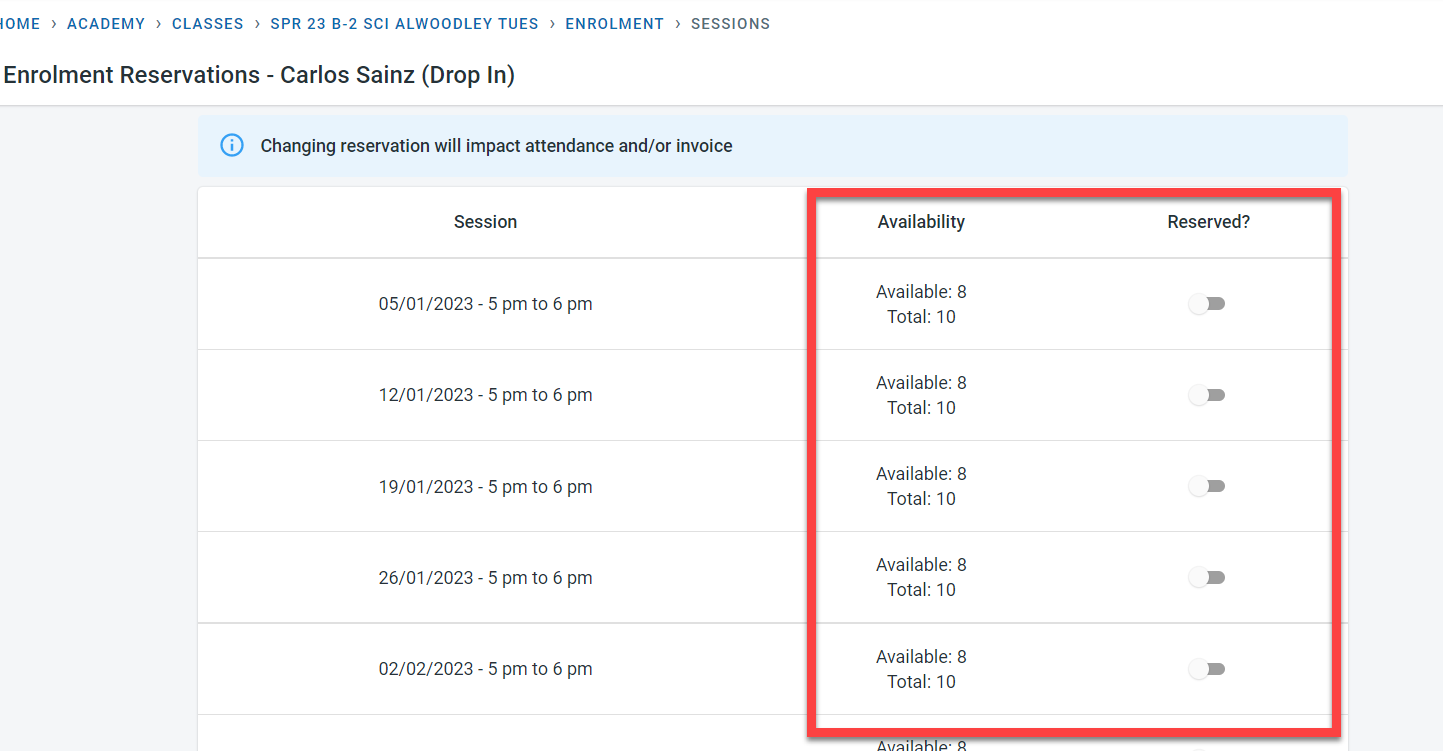Screen dimensions: 1443x751
Task: Click the Availability column header
Action: 921,222
